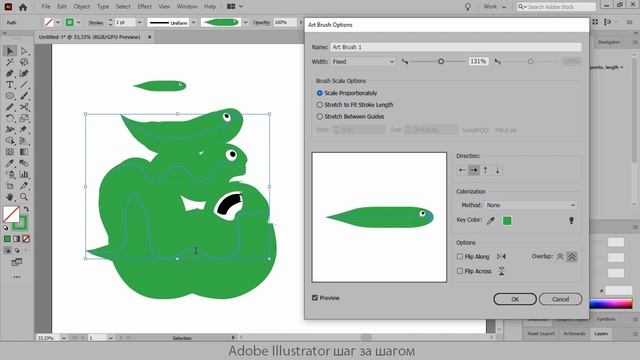Choose the Gradient tool

click(x=24, y=152)
